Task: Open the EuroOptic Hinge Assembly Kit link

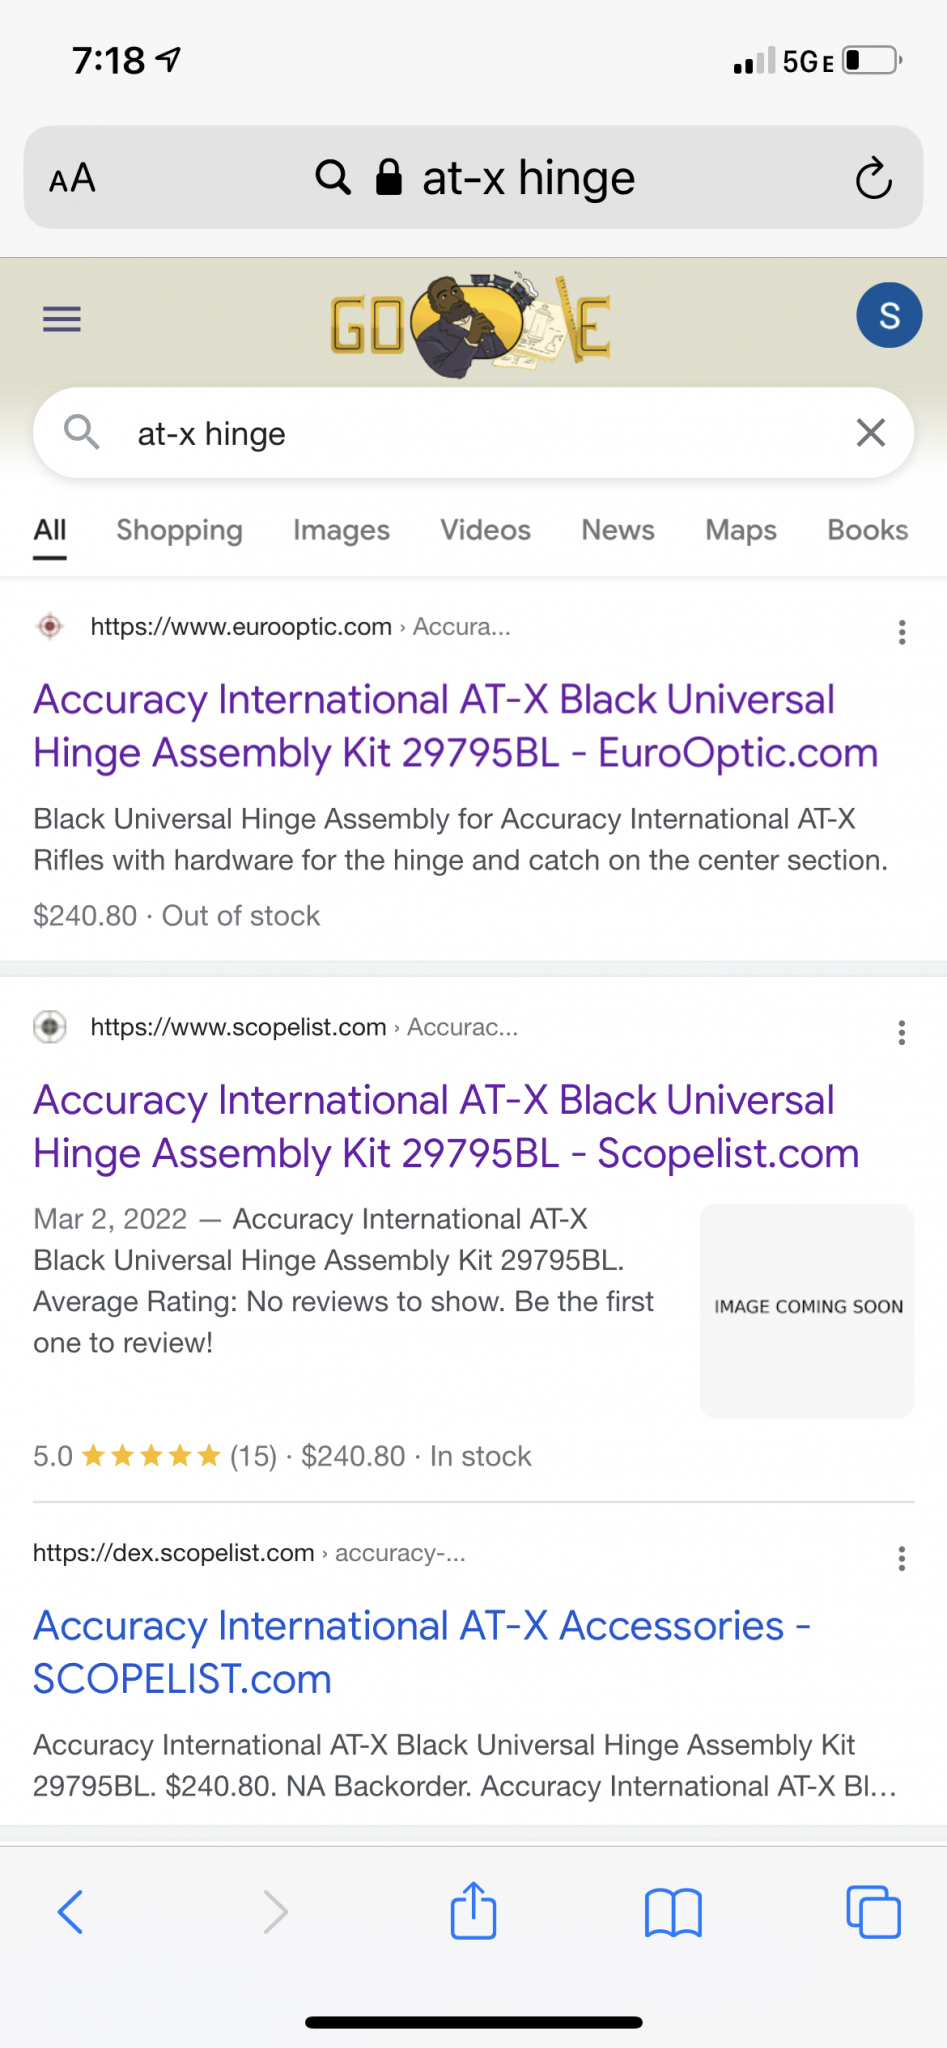Action: pyautogui.click(x=455, y=726)
